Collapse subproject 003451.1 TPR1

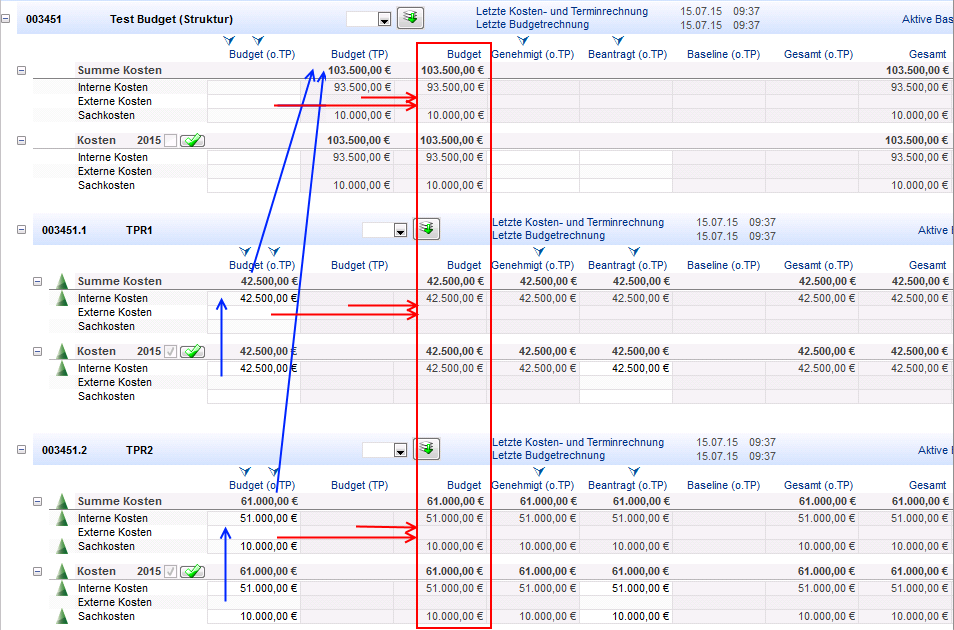click(x=21, y=230)
